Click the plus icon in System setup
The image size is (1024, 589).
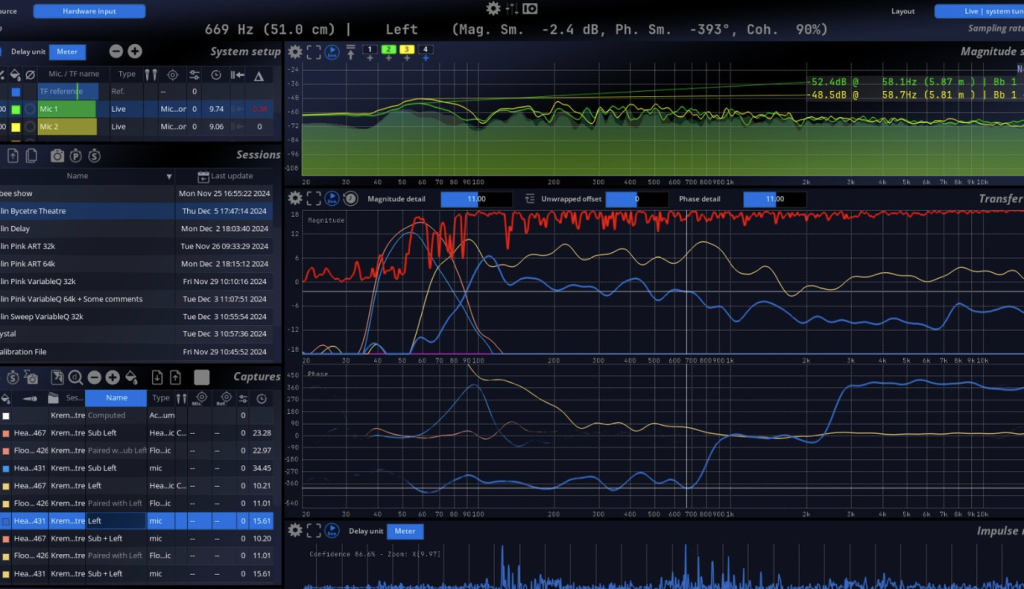(135, 51)
